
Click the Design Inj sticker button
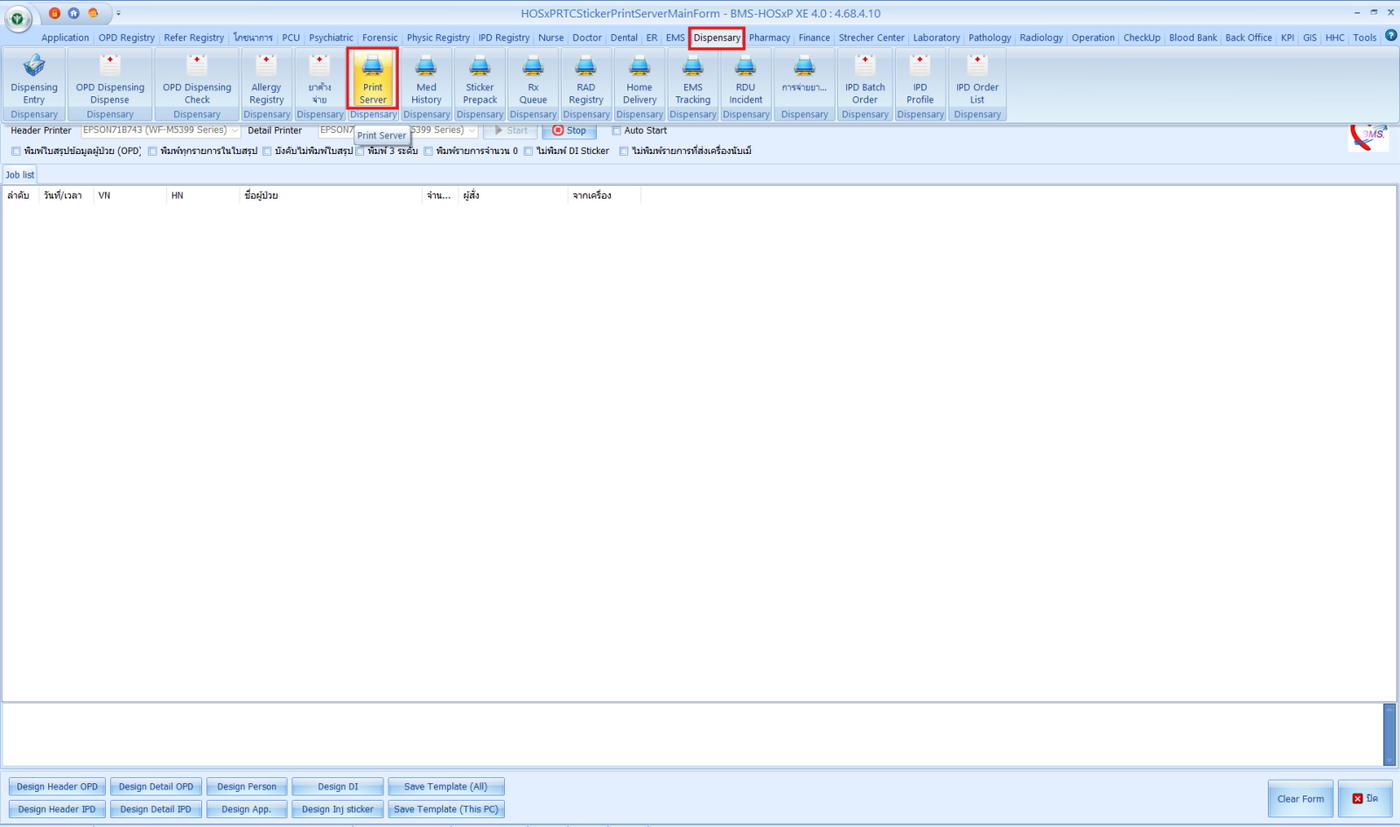pyautogui.click(x=337, y=809)
